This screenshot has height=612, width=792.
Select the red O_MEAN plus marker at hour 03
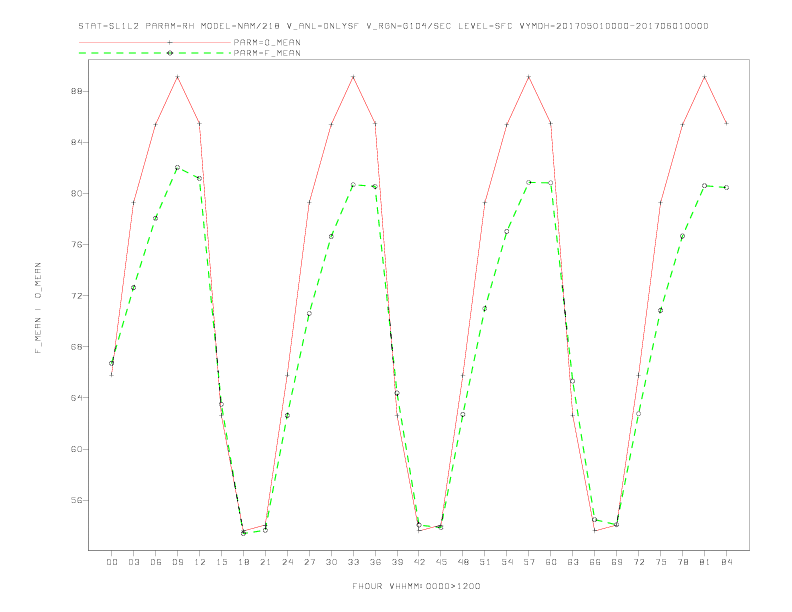pos(133,202)
